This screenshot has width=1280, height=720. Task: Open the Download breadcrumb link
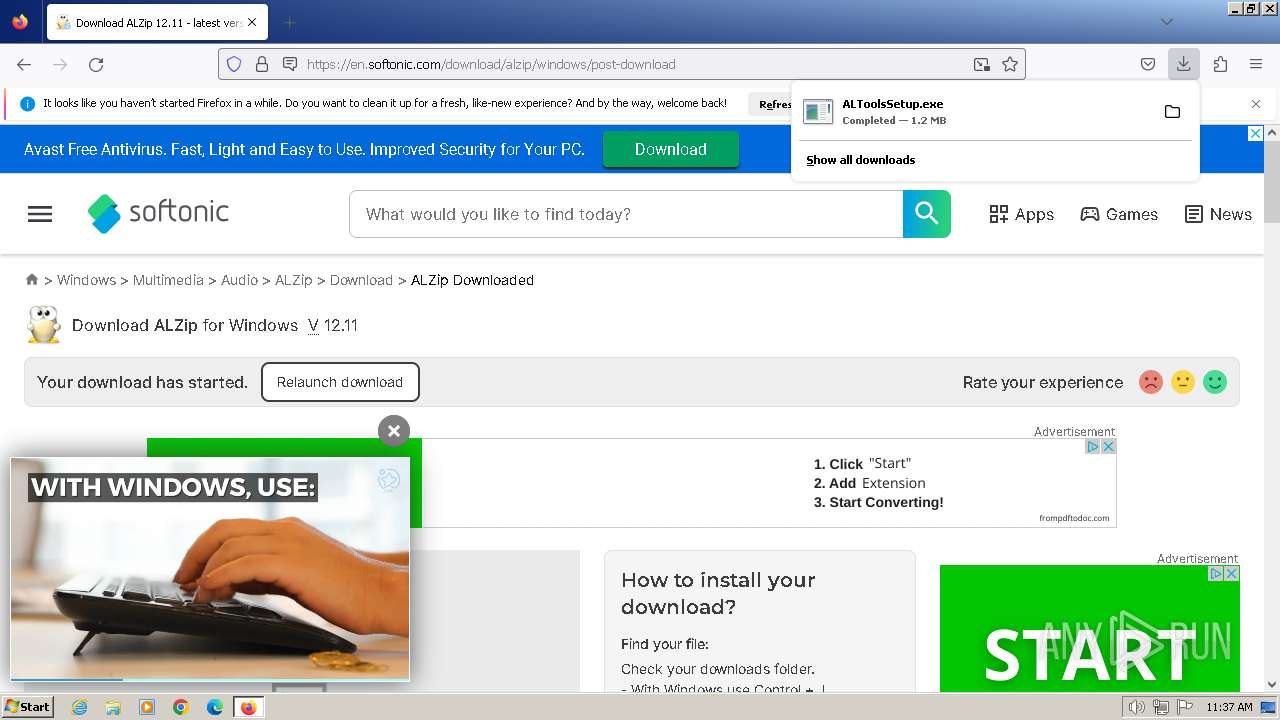pos(361,280)
